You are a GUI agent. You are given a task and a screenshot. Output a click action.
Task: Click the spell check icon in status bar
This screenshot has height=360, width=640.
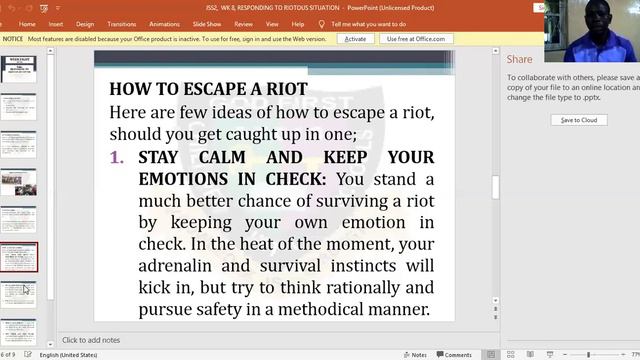click(28, 354)
